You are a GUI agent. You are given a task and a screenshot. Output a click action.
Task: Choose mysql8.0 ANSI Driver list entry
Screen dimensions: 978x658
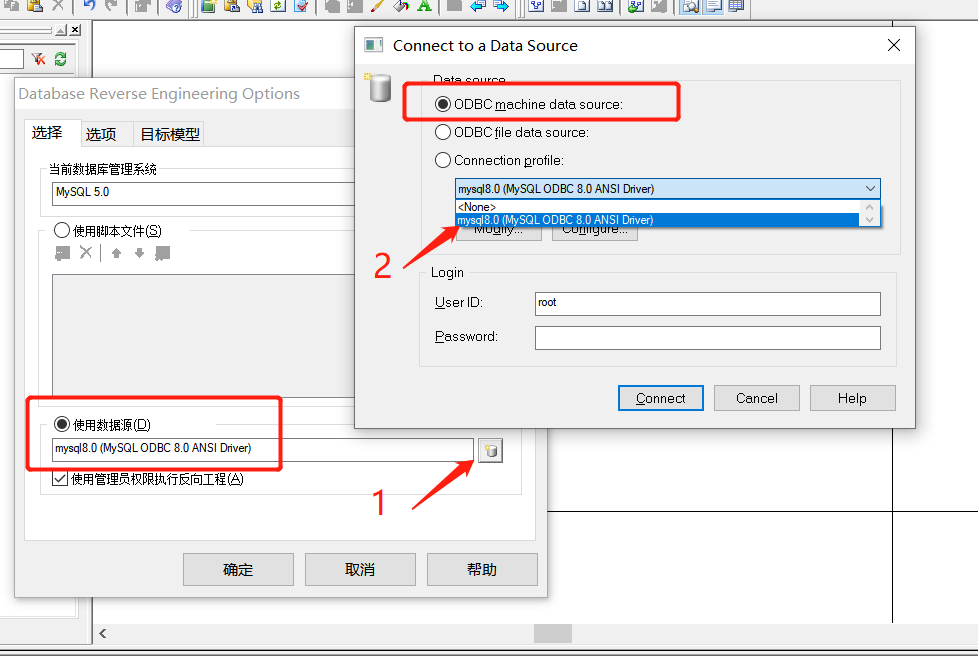pos(657,220)
